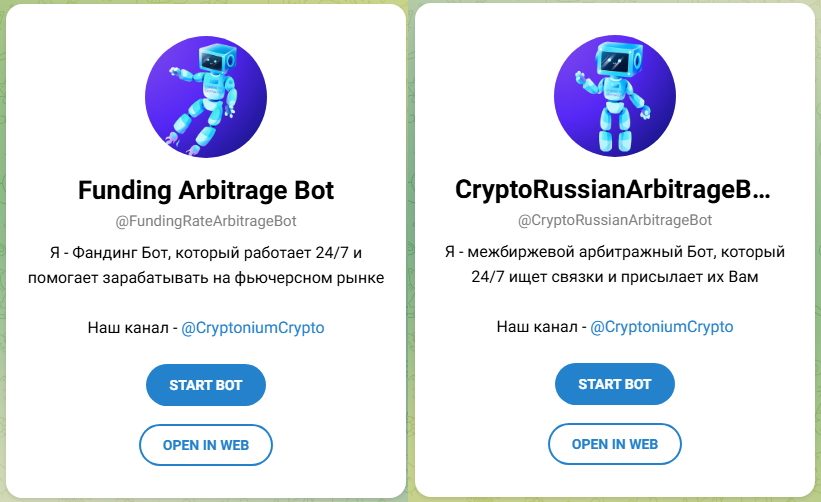Click the 'Я - межбиржевой арбитражный Бот' description line

pos(615,252)
